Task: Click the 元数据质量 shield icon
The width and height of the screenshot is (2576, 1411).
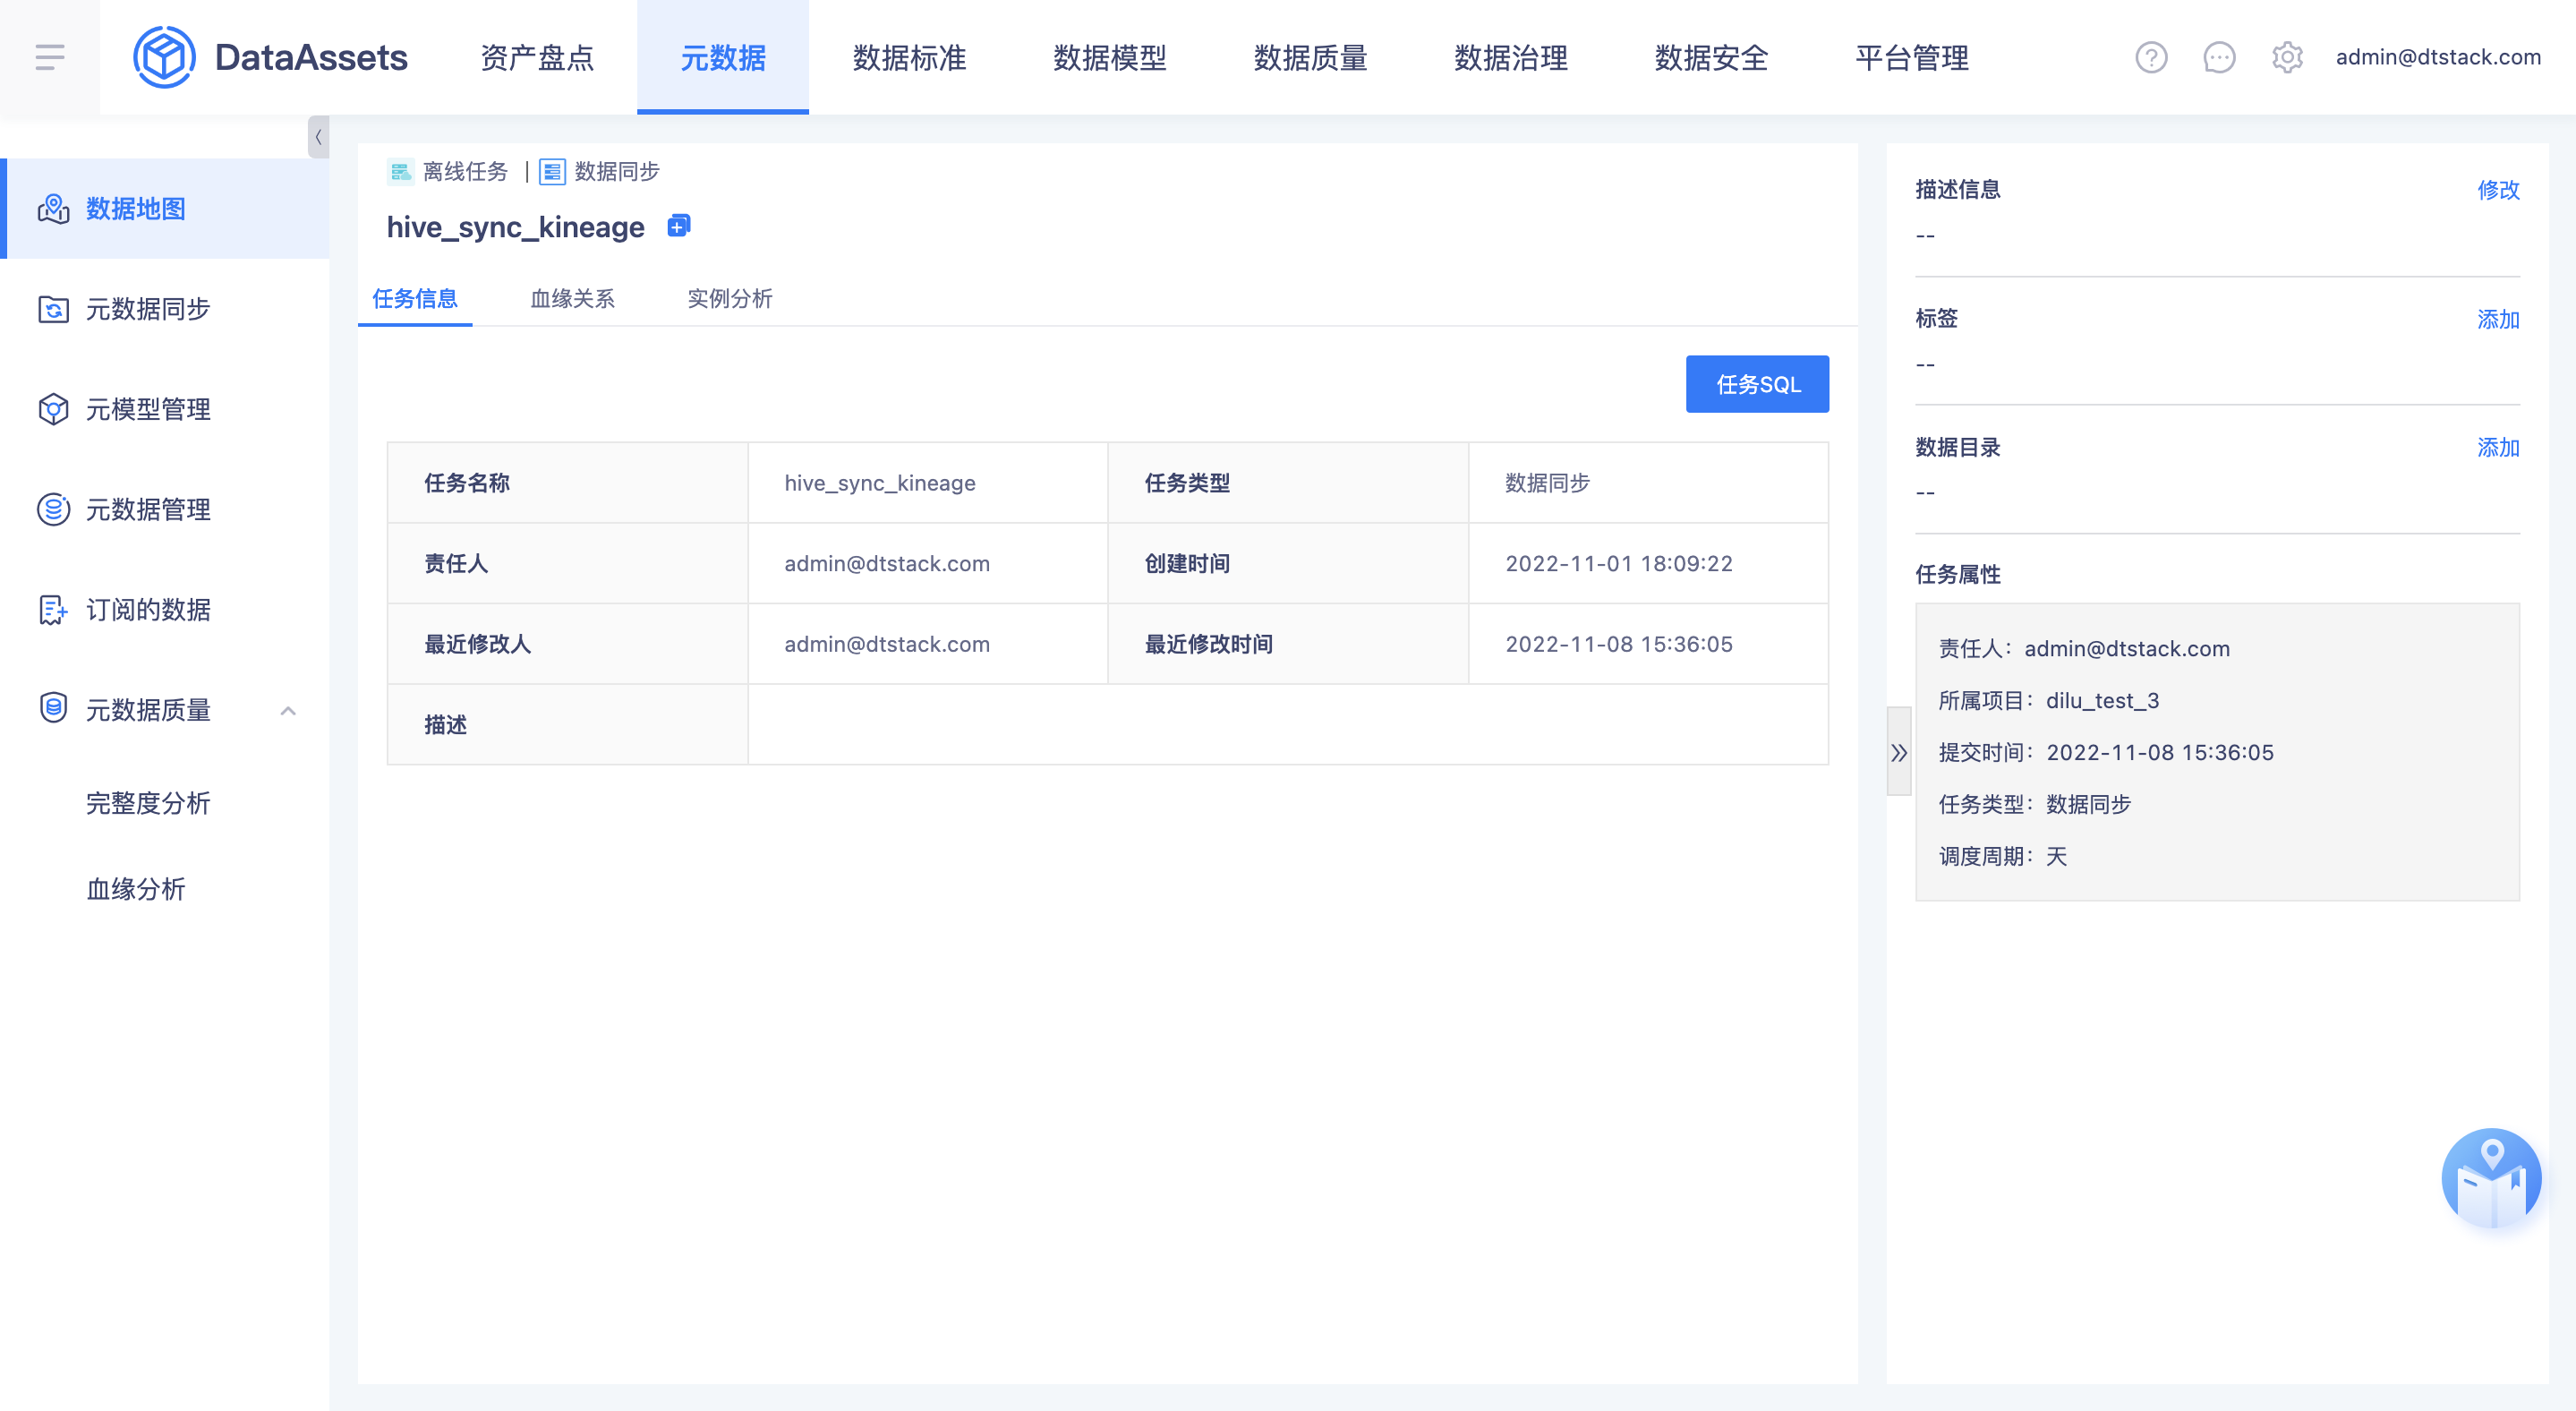Action: (x=53, y=708)
